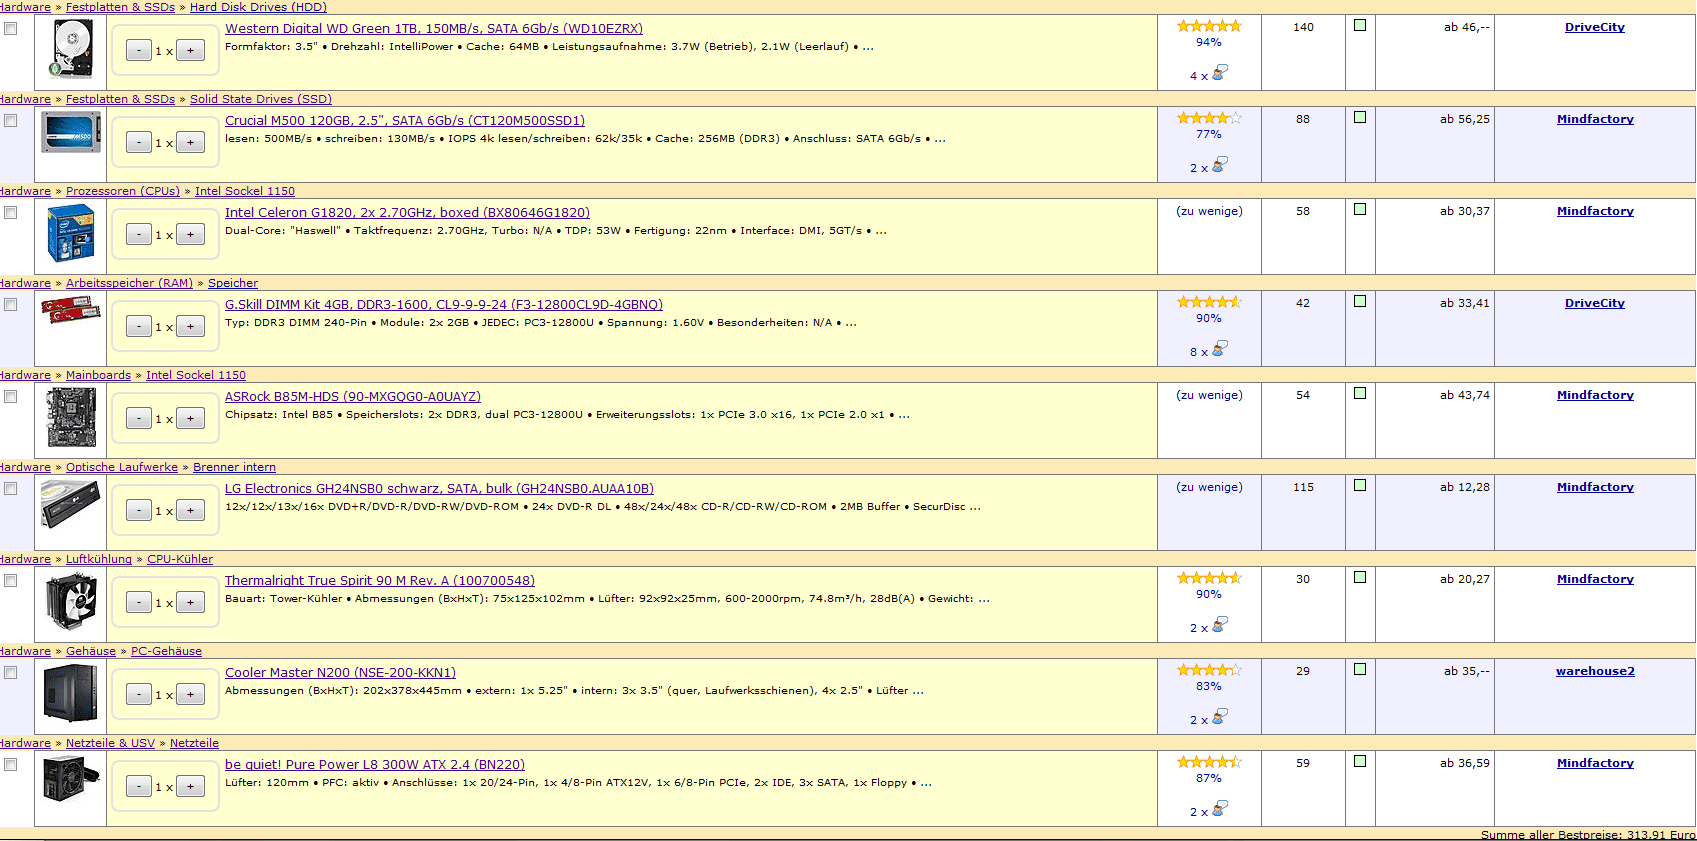Decrease quantity of Crucial M500 SSD
This screenshot has width=1697, height=841.
[139, 143]
